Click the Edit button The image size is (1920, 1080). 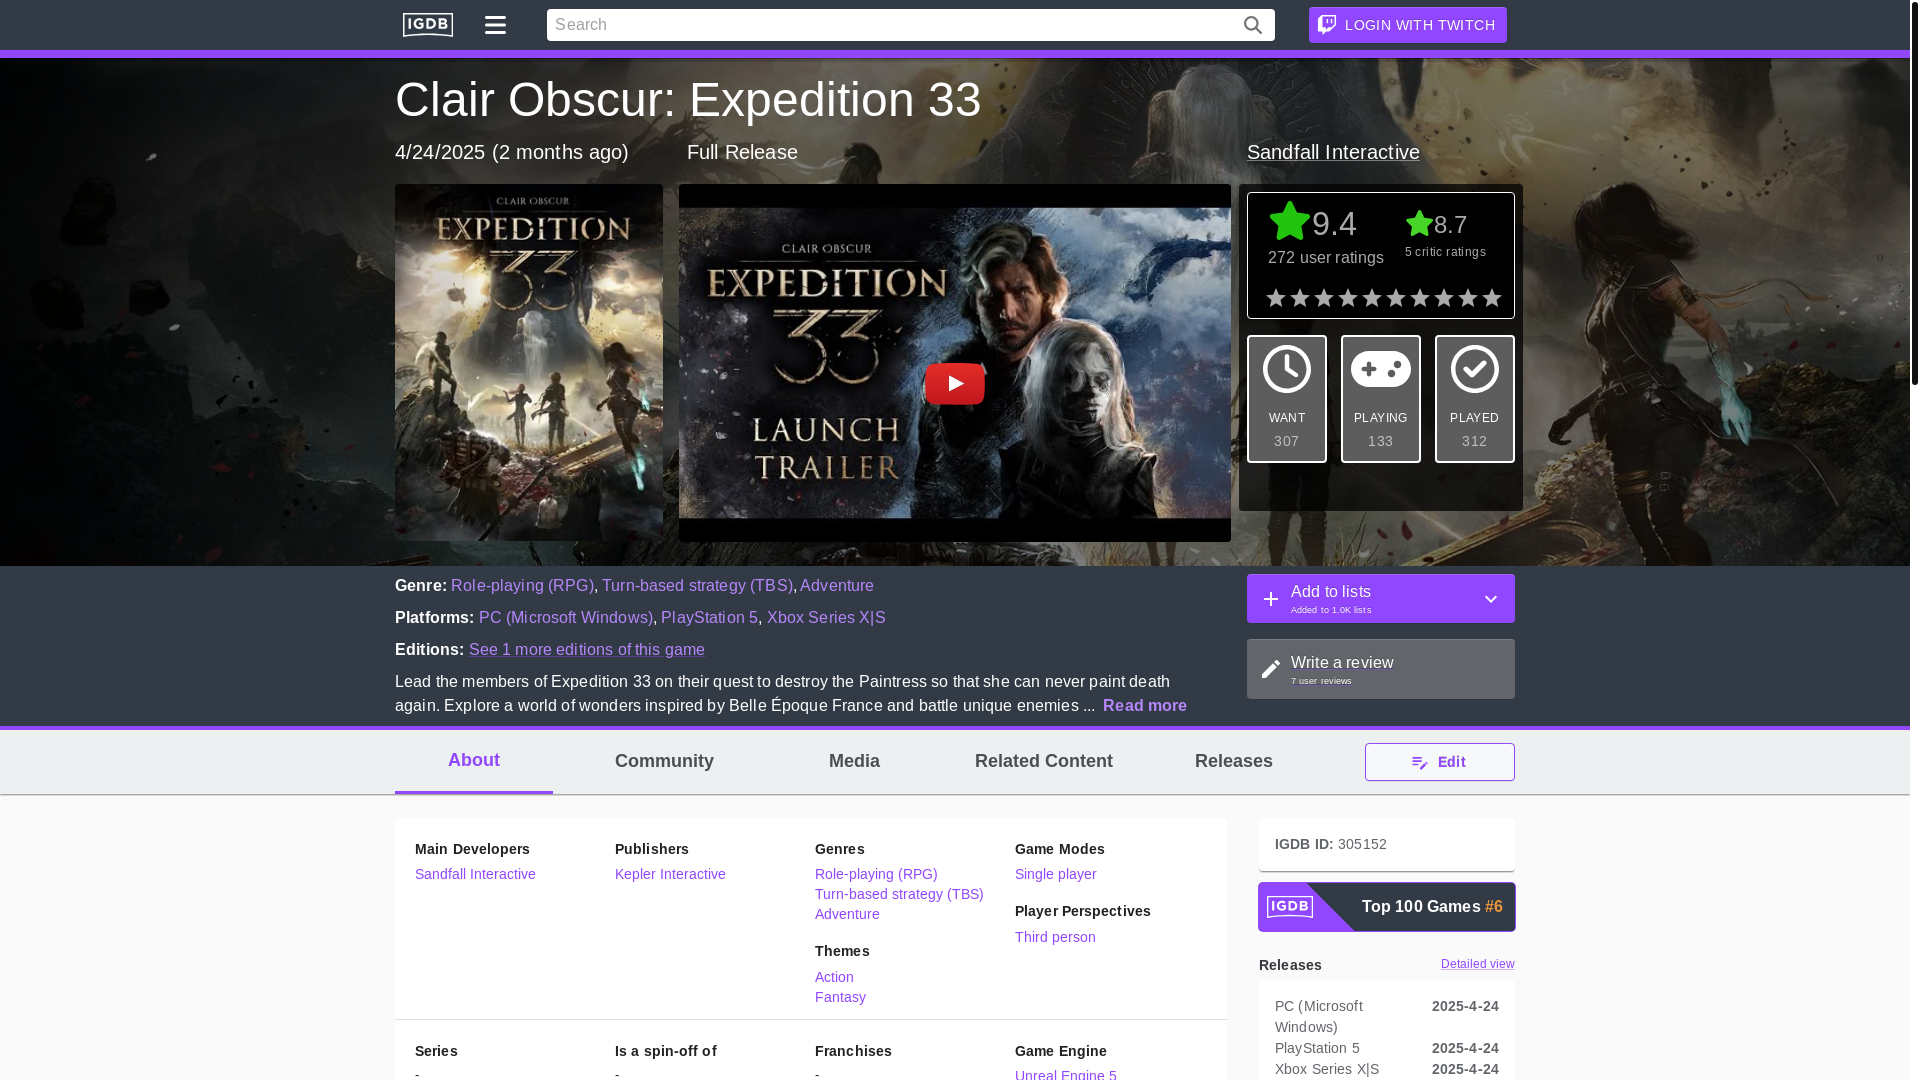pyautogui.click(x=1440, y=762)
